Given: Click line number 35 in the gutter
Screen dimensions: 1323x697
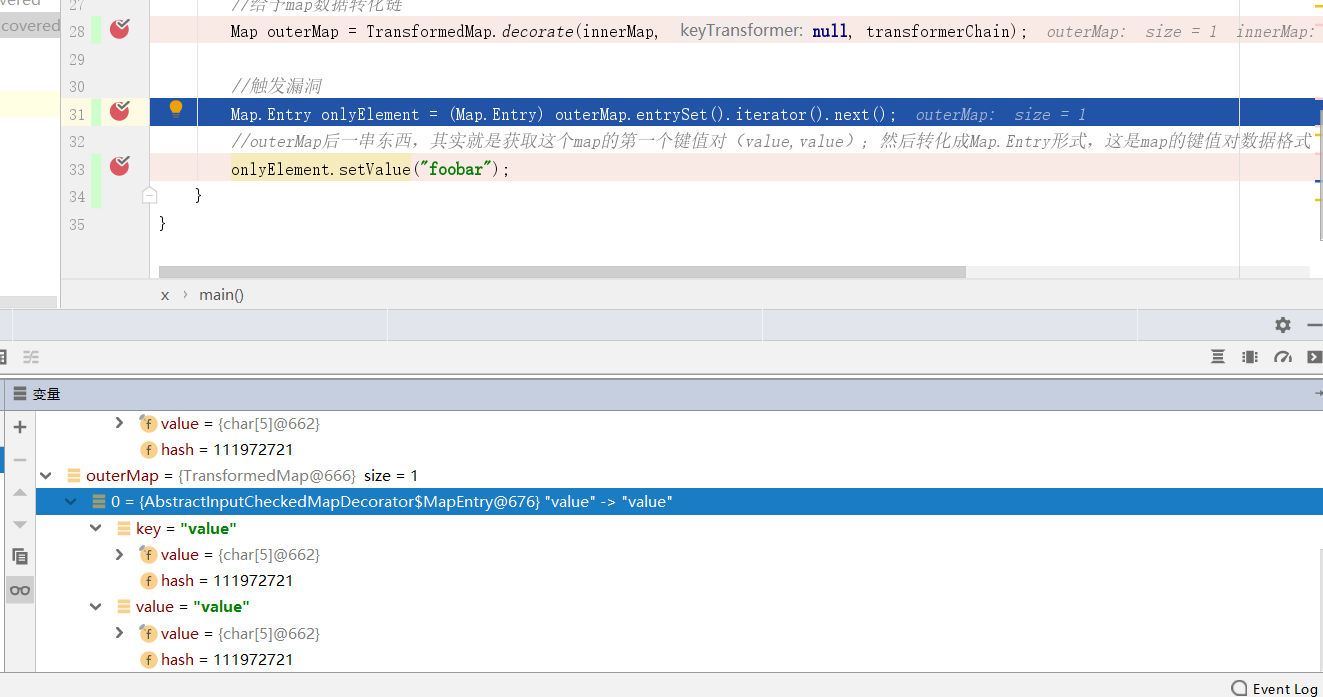Looking at the screenshot, I should [x=77, y=224].
